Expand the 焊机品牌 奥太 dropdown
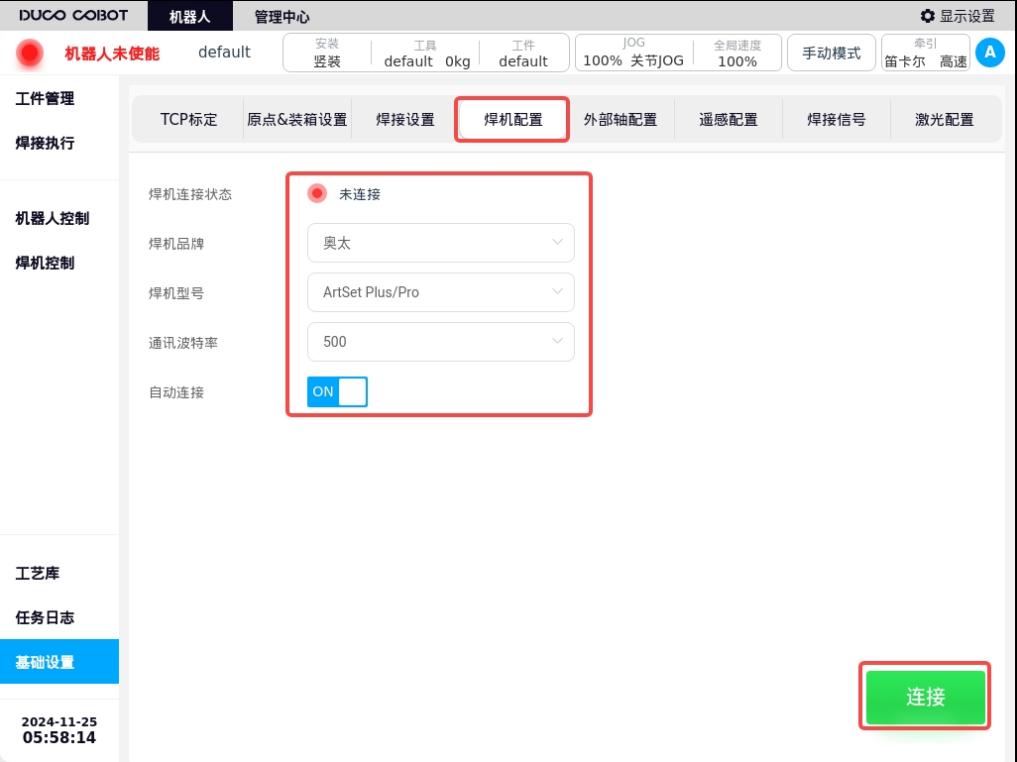The image size is (1017, 762). point(440,243)
